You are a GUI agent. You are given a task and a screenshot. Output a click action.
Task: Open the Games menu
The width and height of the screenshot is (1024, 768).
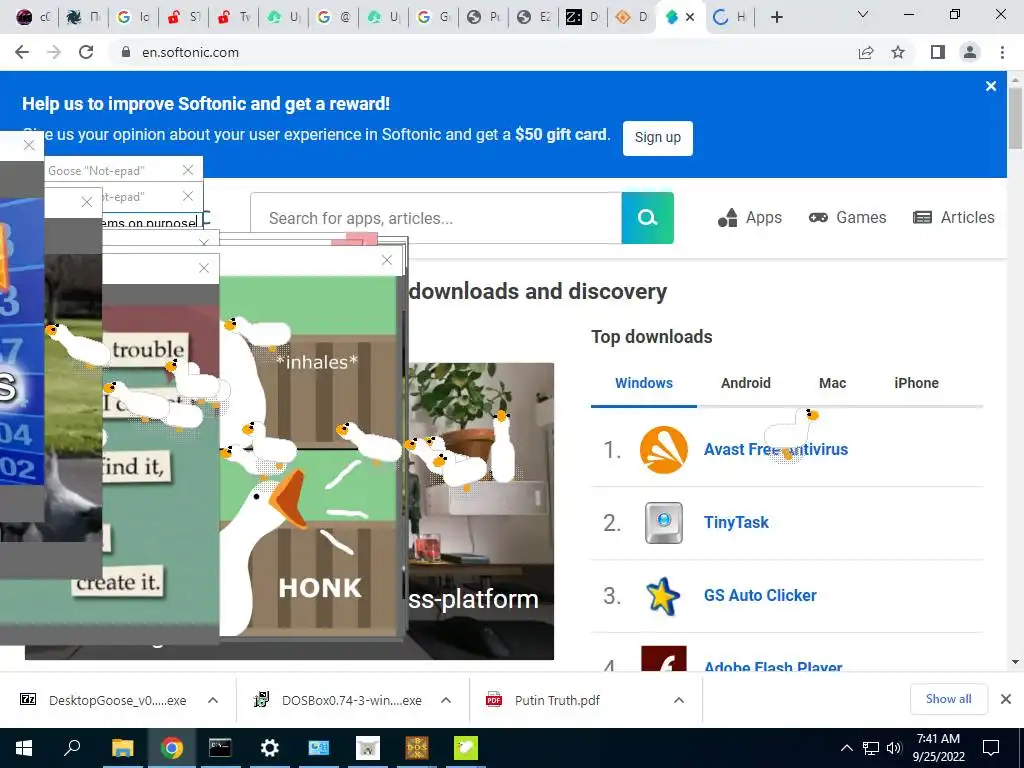[x=847, y=217]
